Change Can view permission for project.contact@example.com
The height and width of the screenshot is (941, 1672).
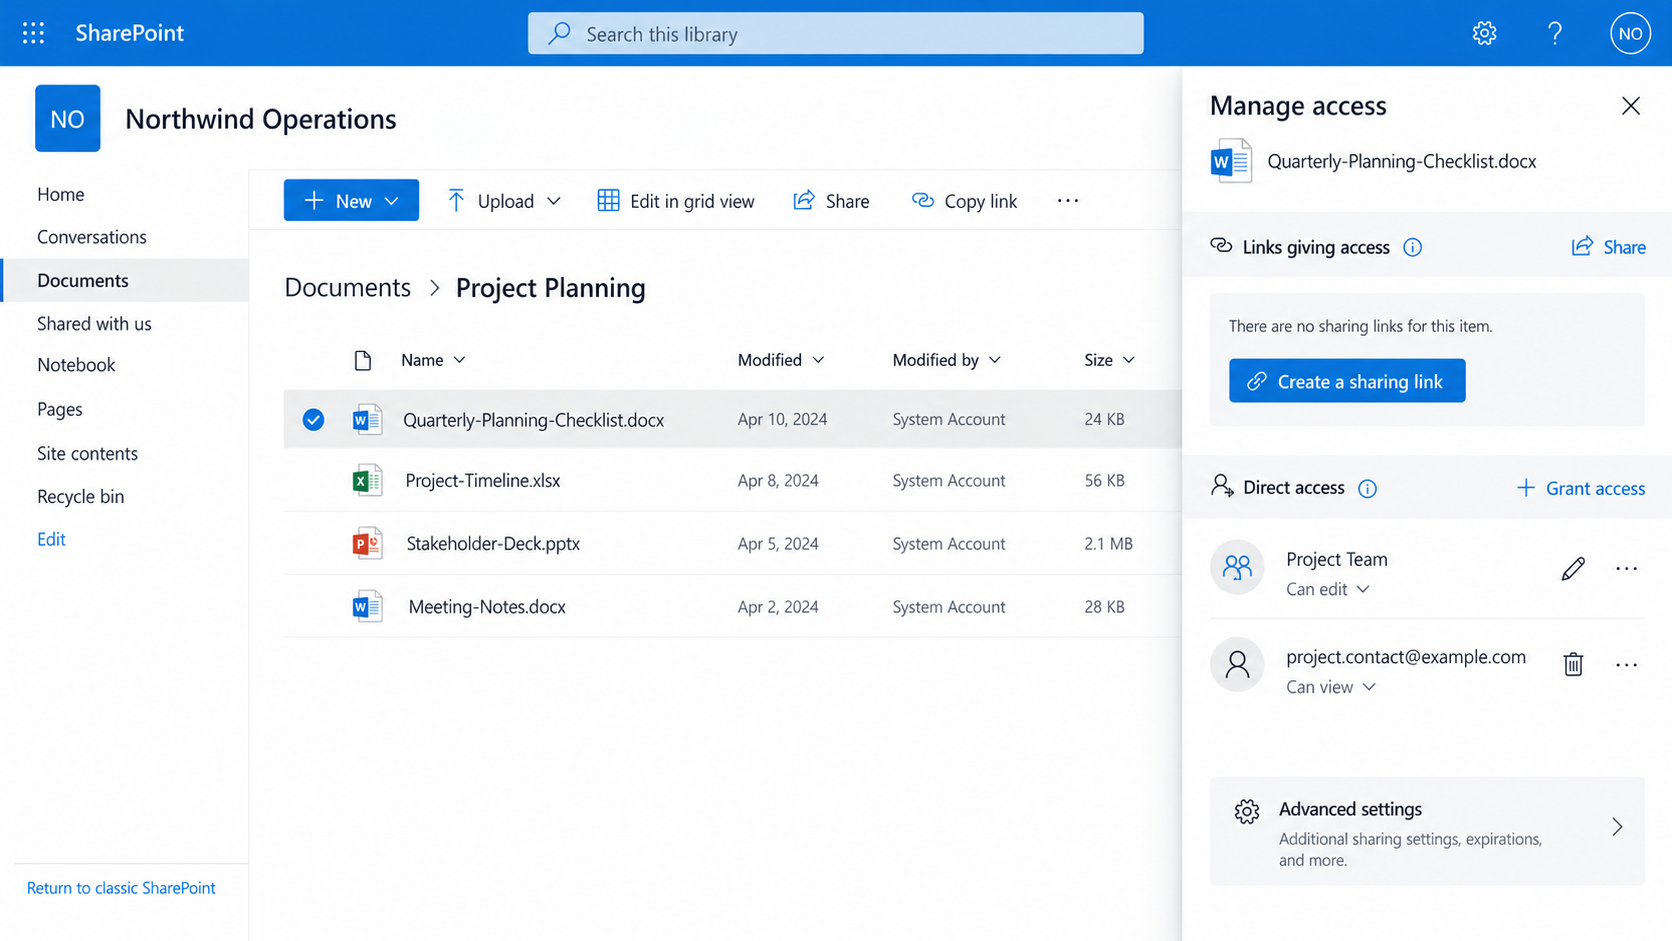coord(1330,687)
